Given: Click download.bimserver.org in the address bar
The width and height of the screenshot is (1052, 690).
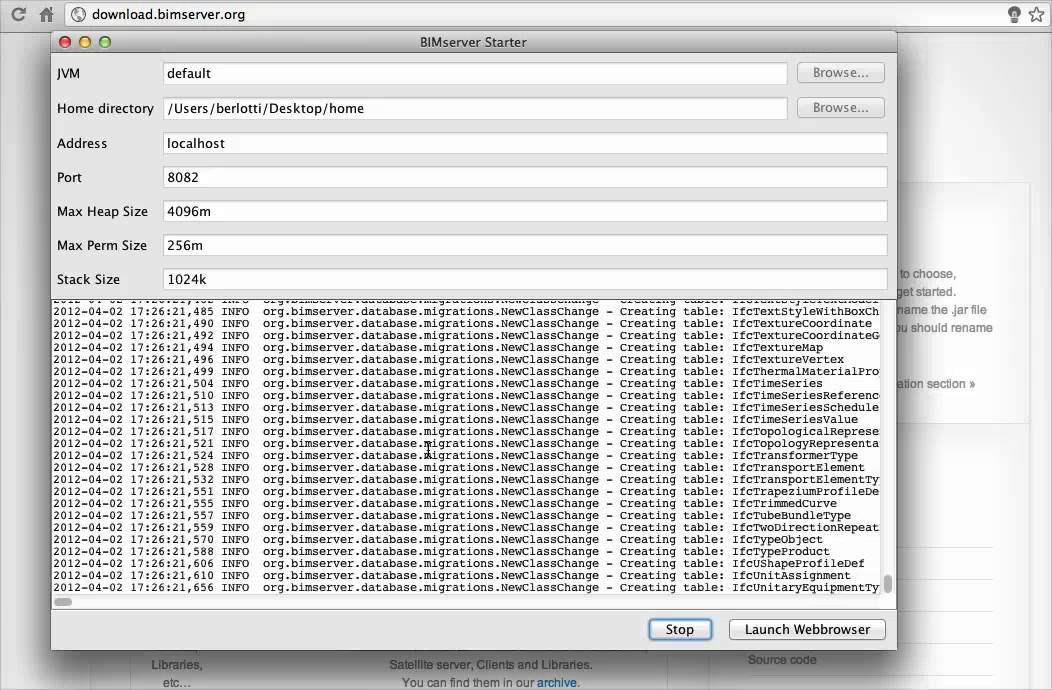Looking at the screenshot, I should coord(168,14).
